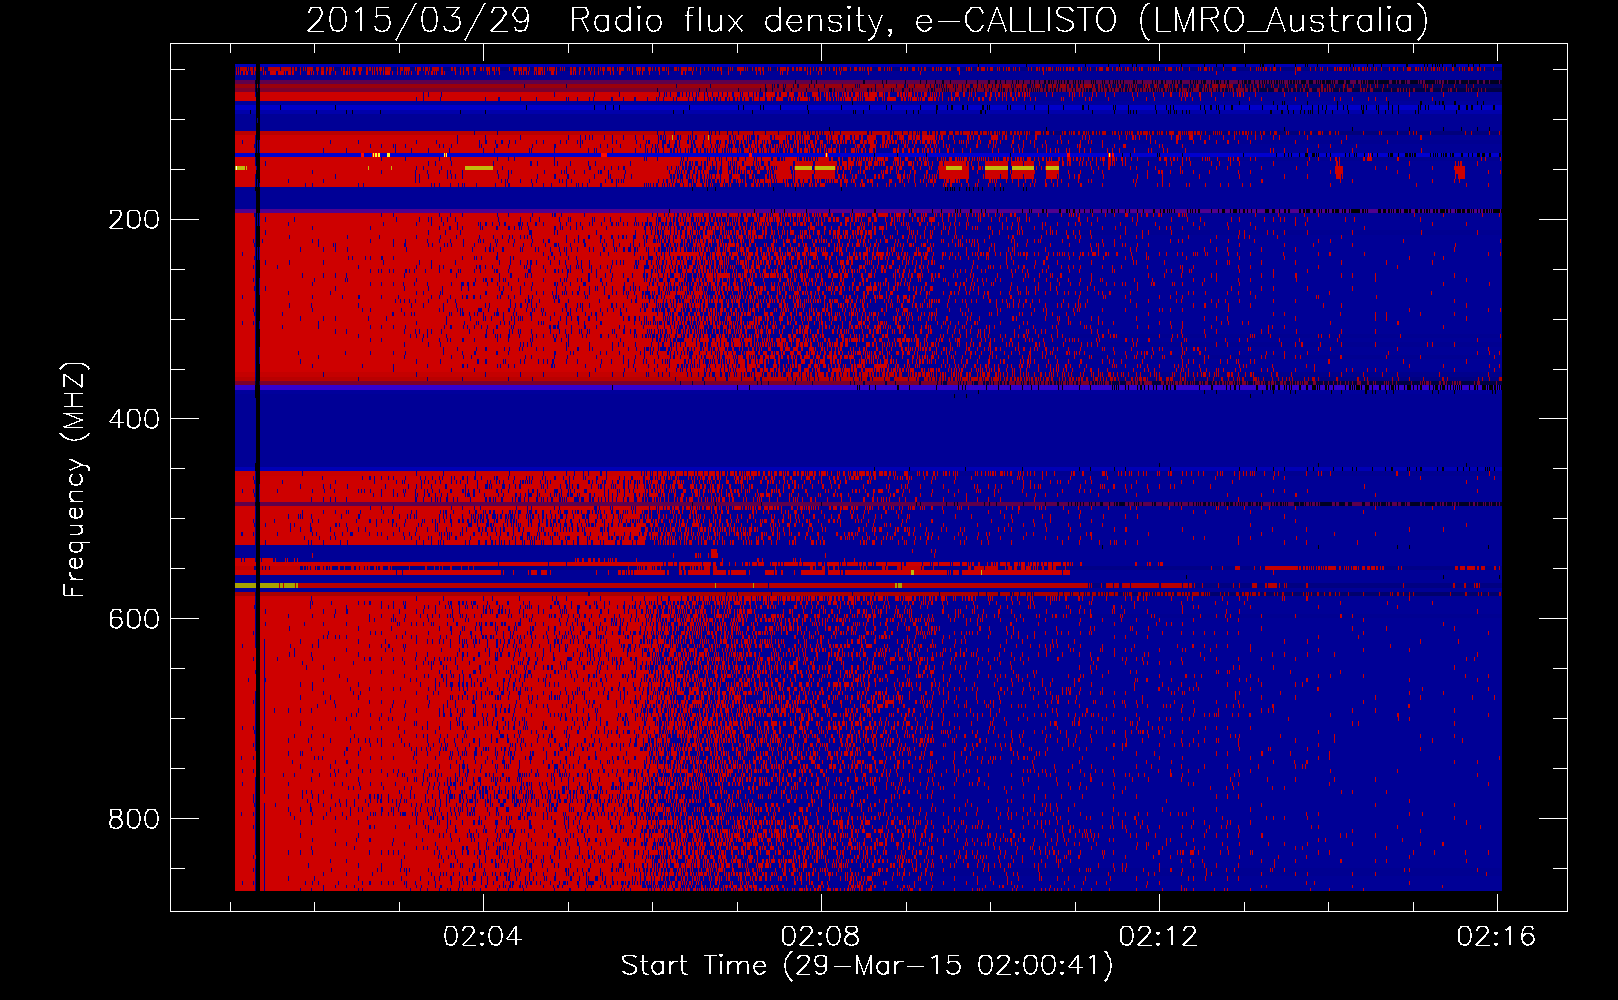The height and width of the screenshot is (1000, 1618).
Task: Click the 02:16 time tick label
Action: [x=1496, y=936]
